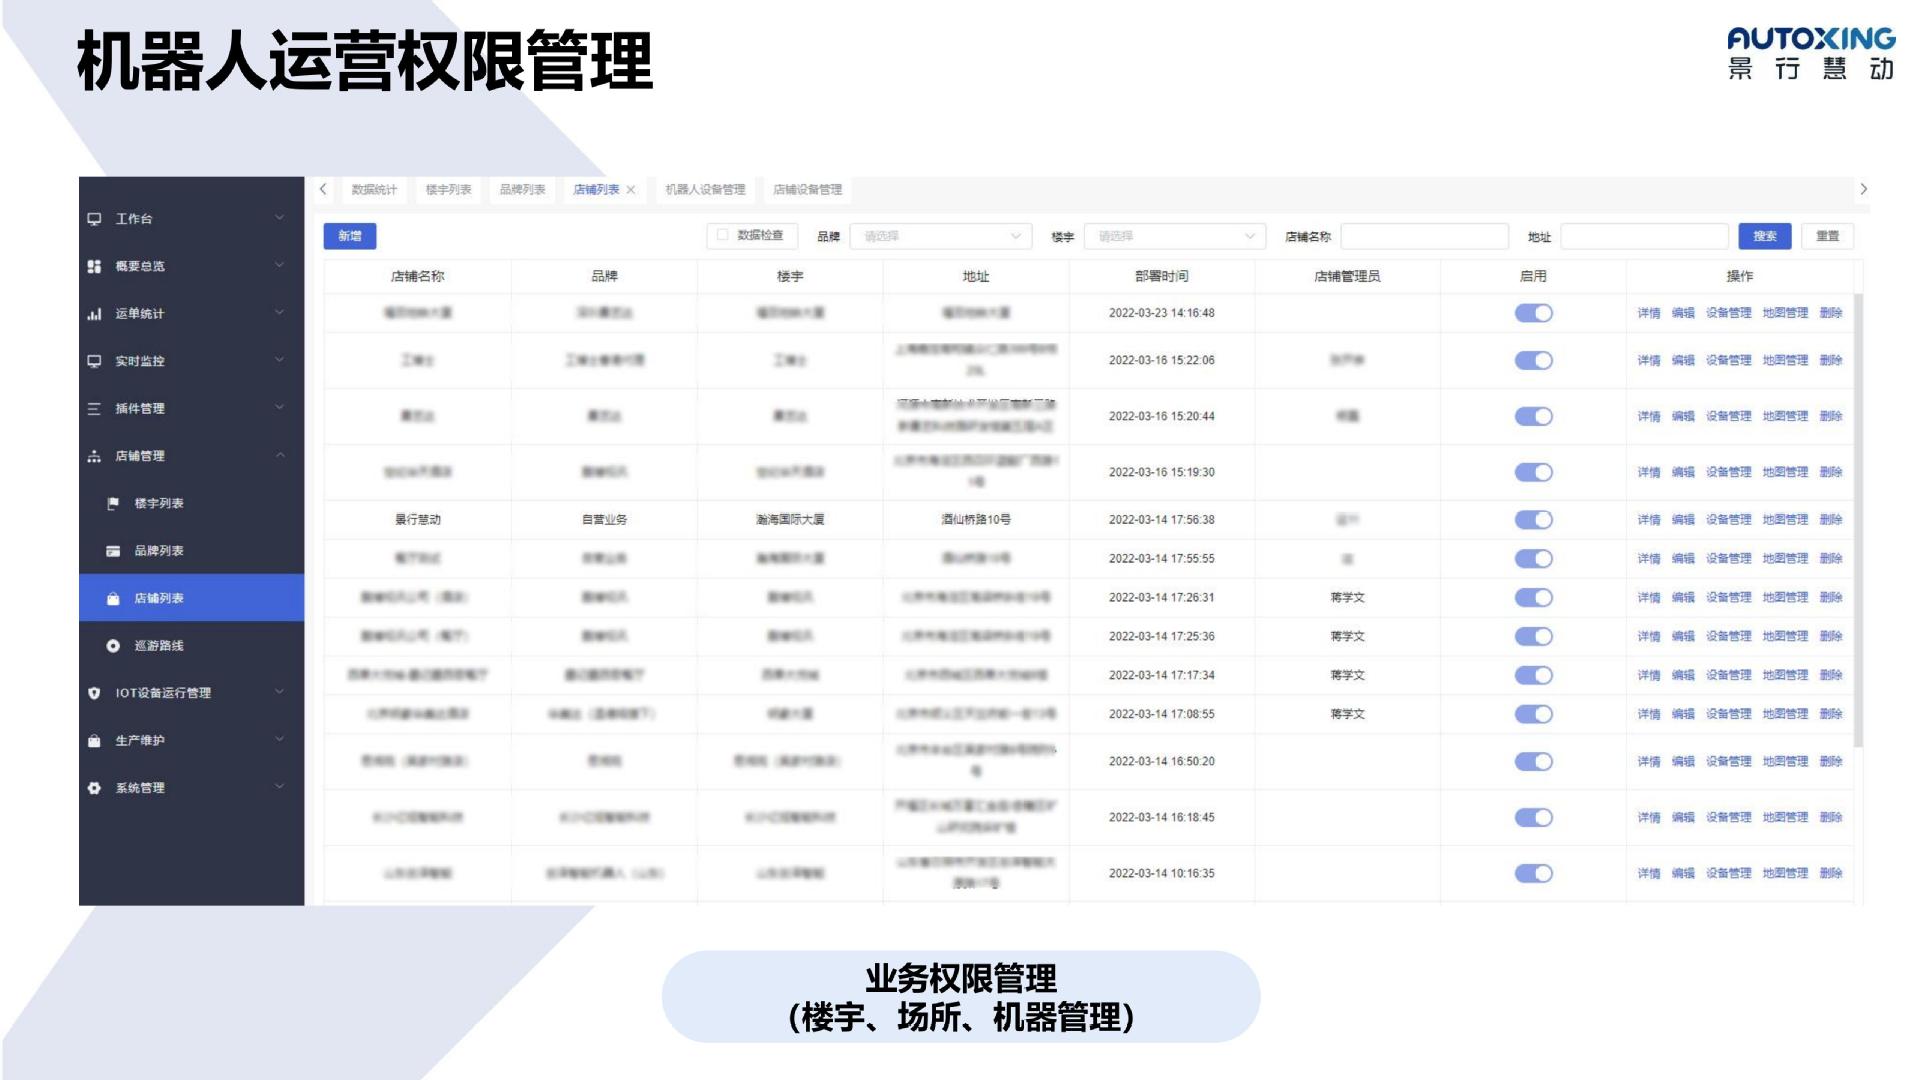Click the 插件管理 list icon
Viewport: 1920px width, 1080px height.
(x=94, y=408)
